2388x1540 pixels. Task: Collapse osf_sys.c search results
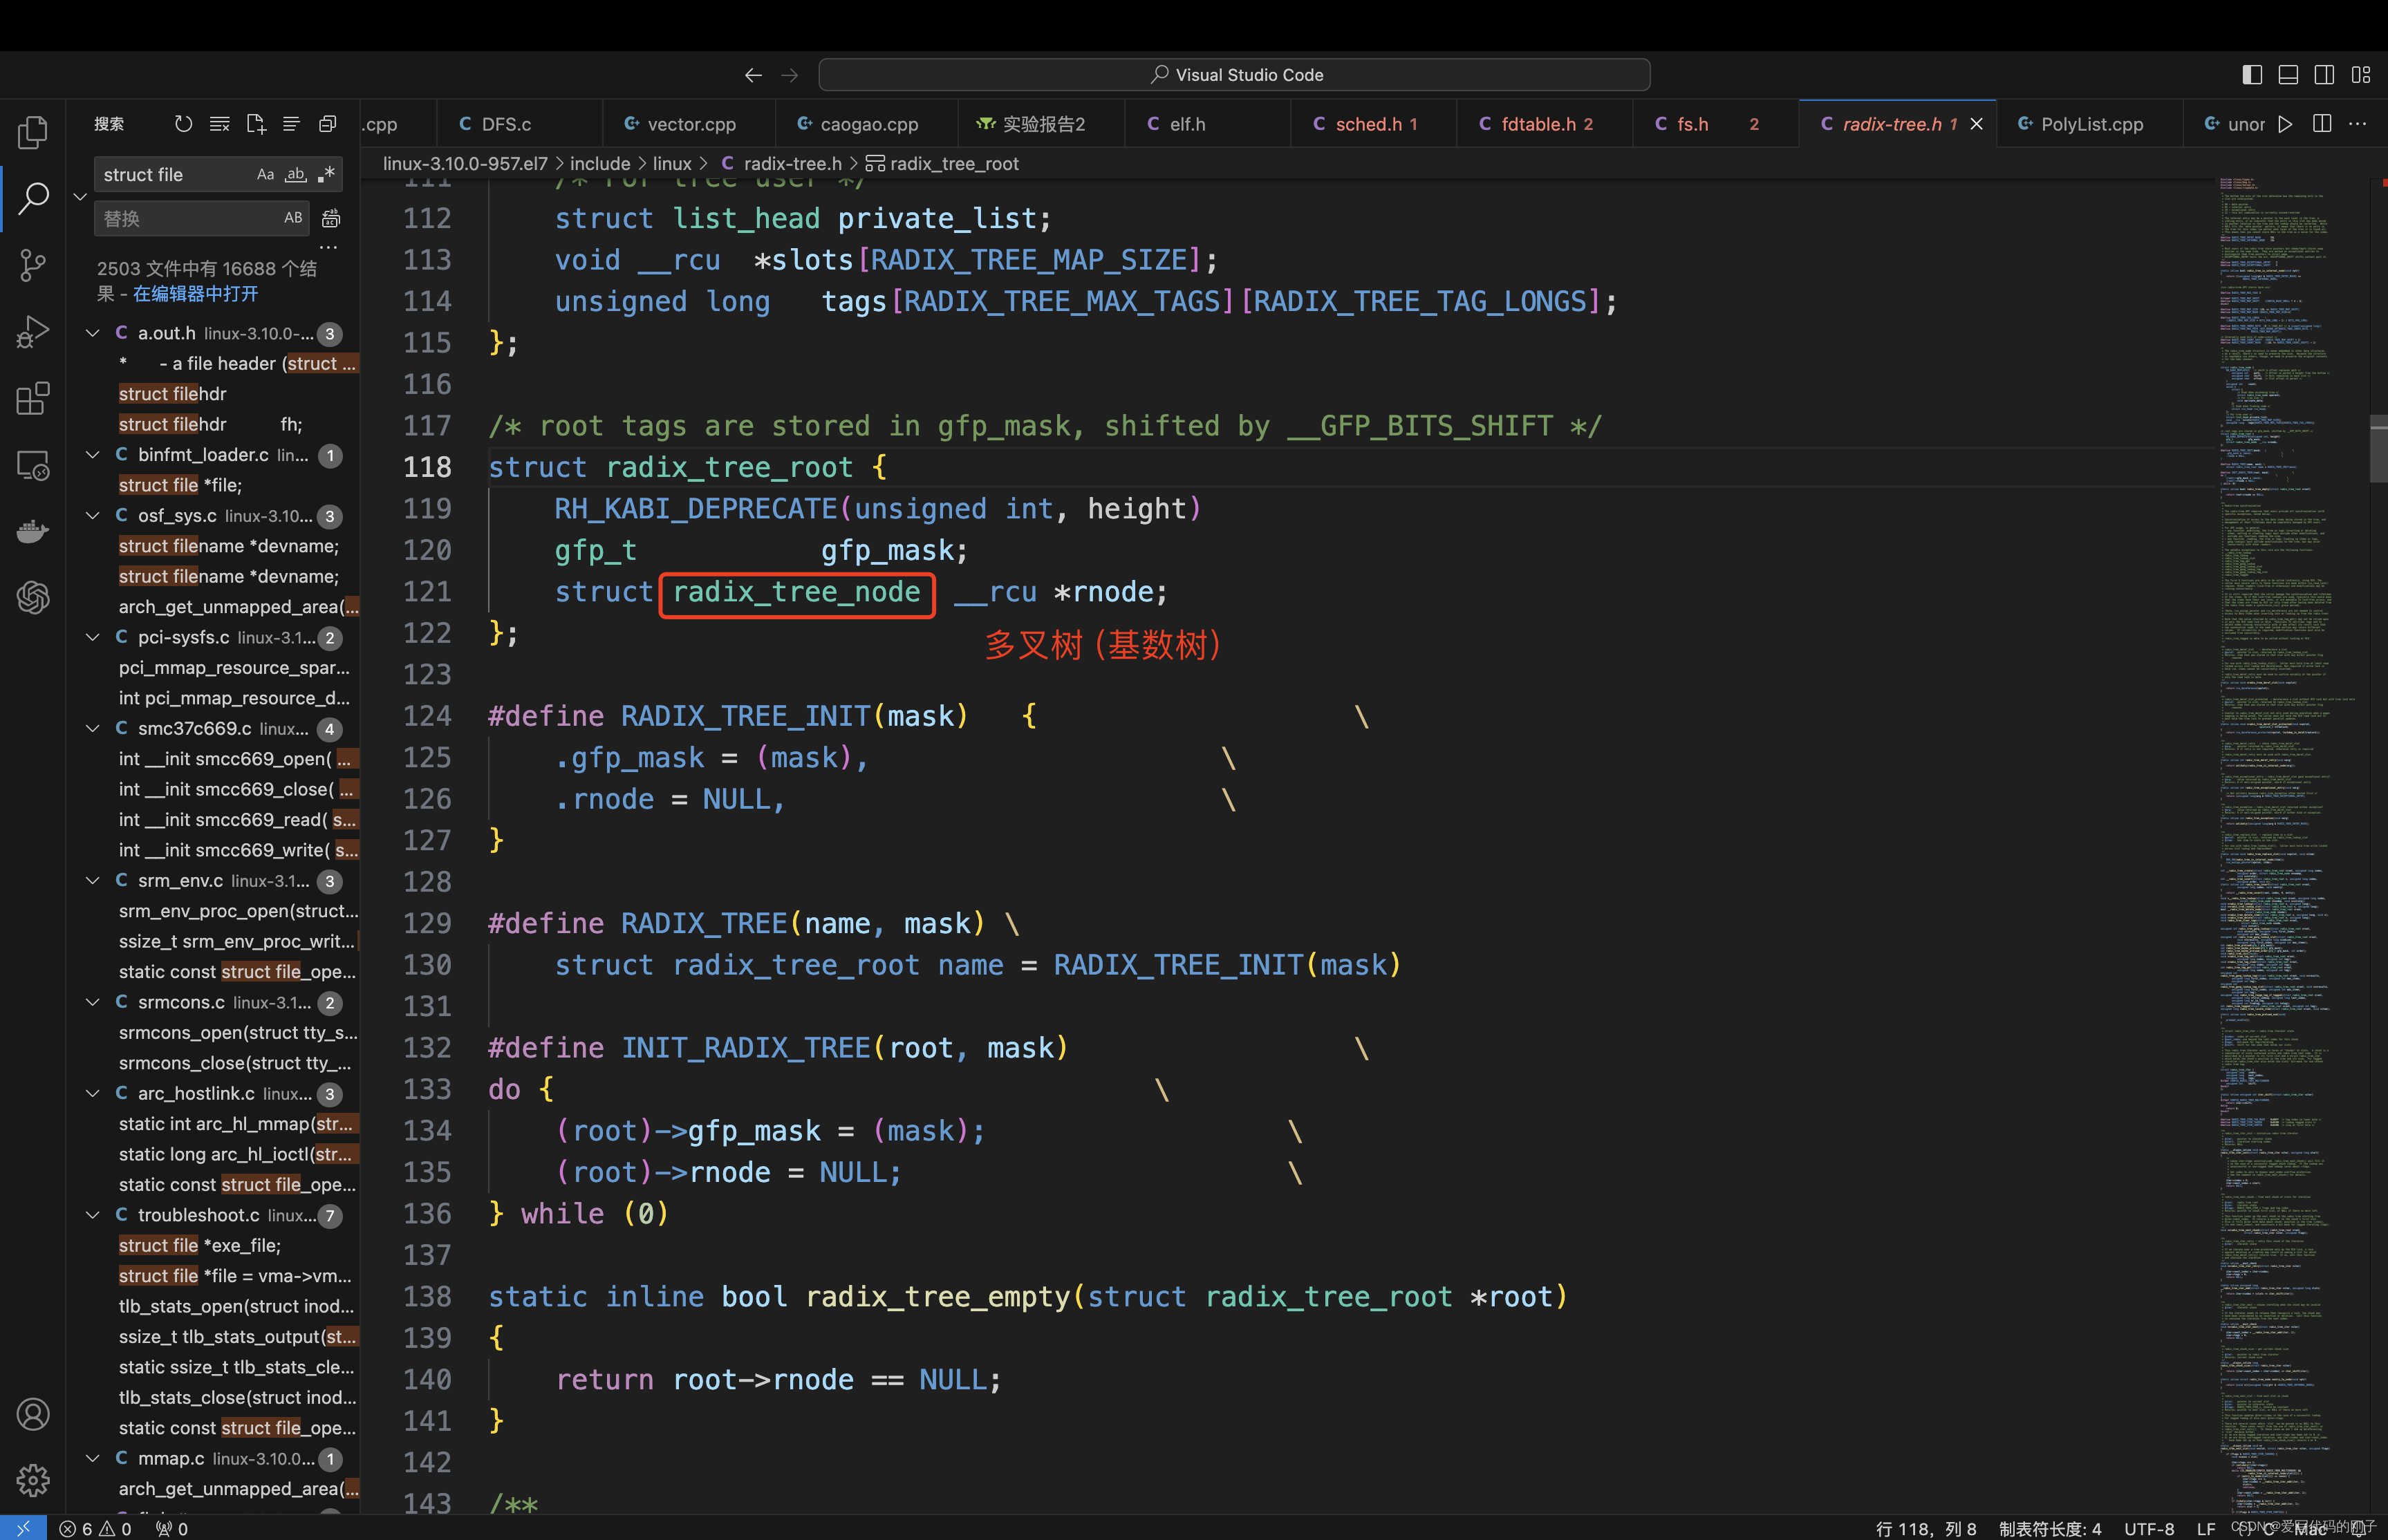(x=93, y=516)
